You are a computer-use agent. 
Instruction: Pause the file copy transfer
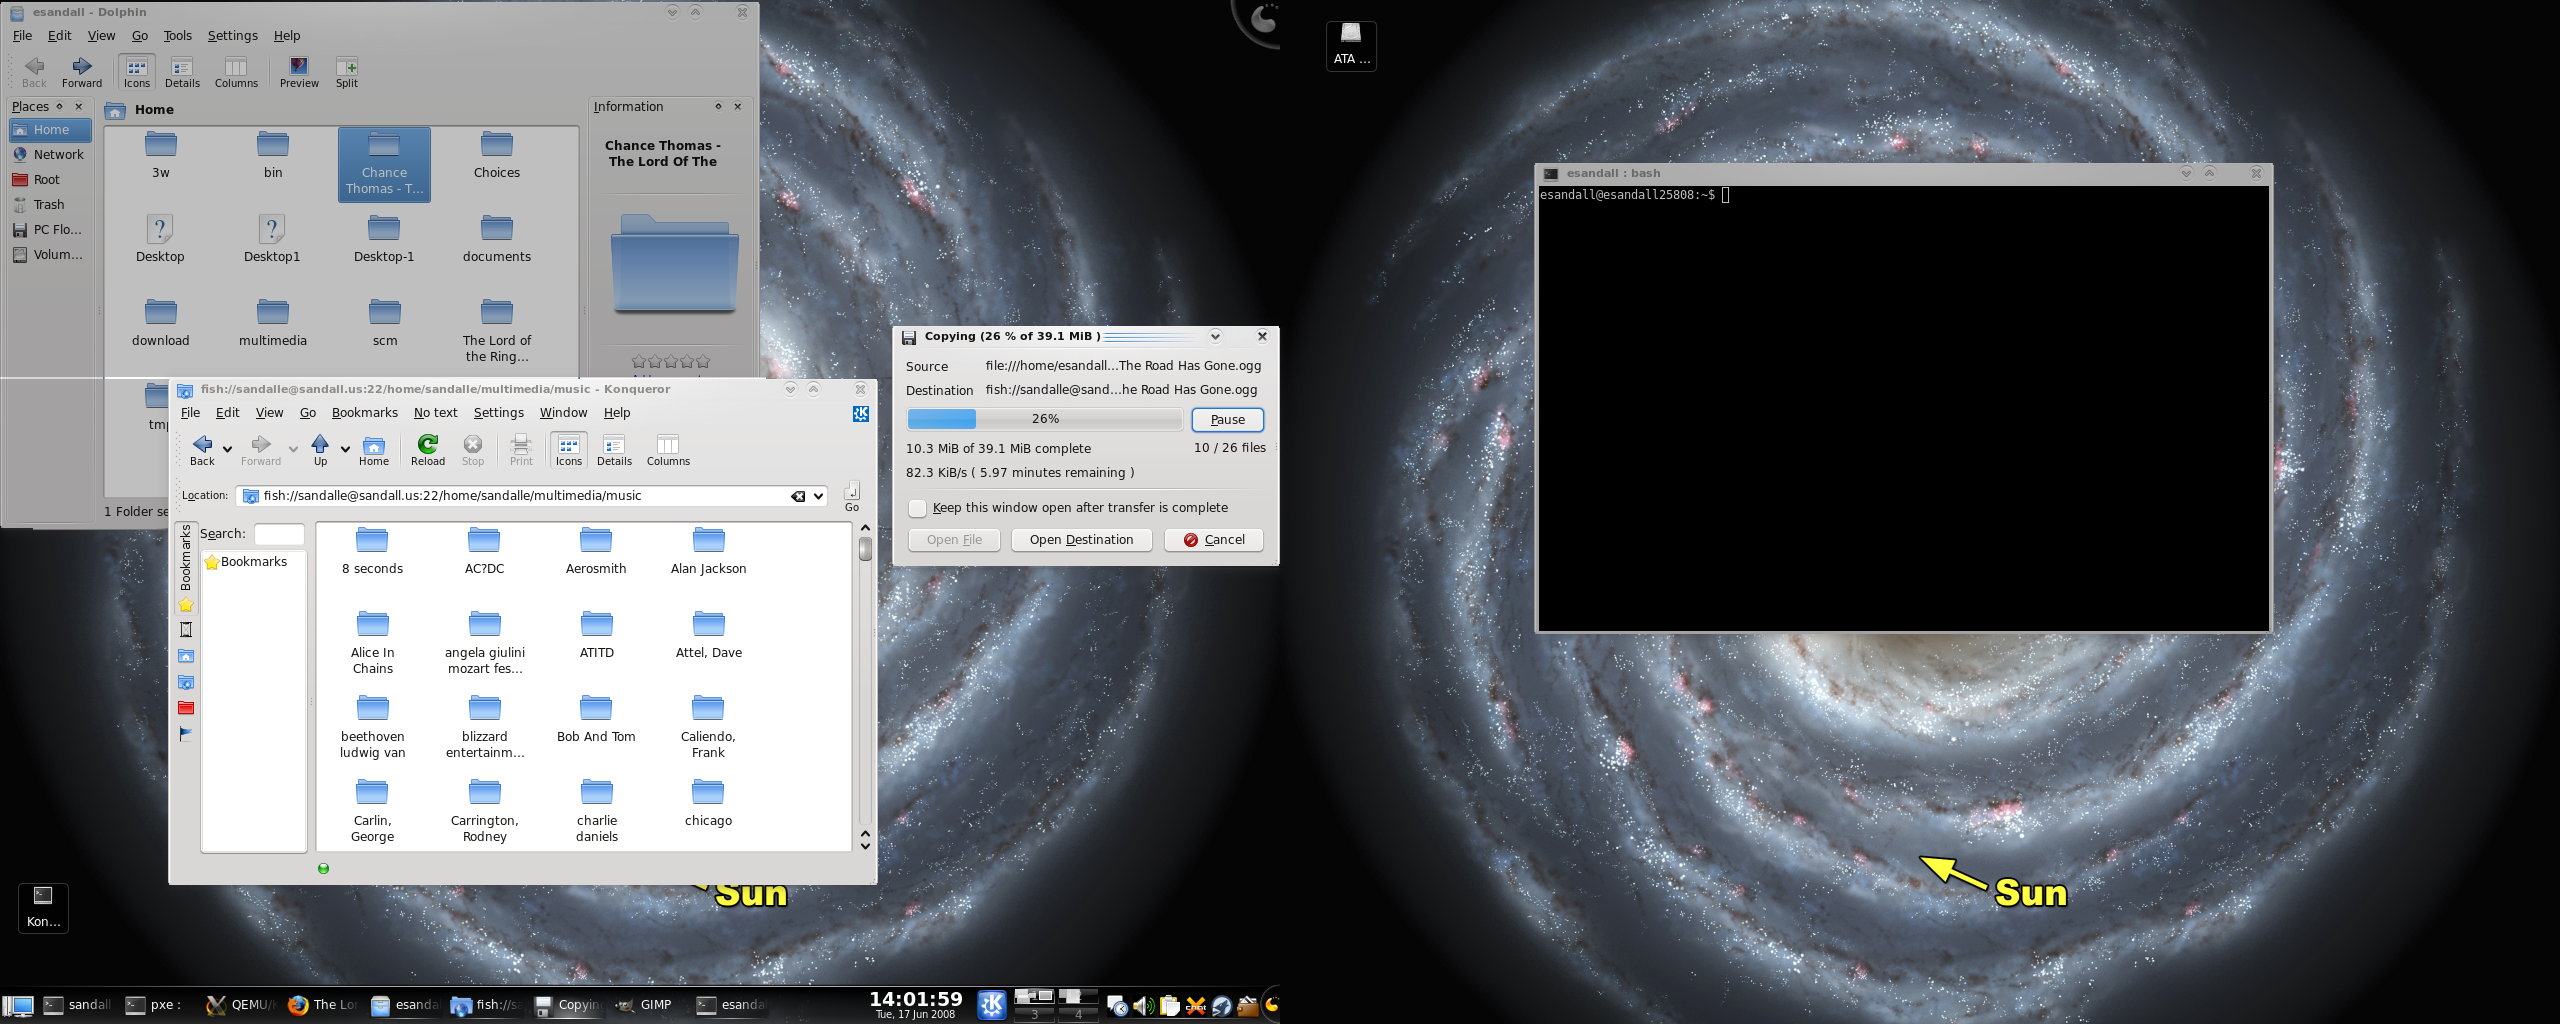pos(1227,420)
